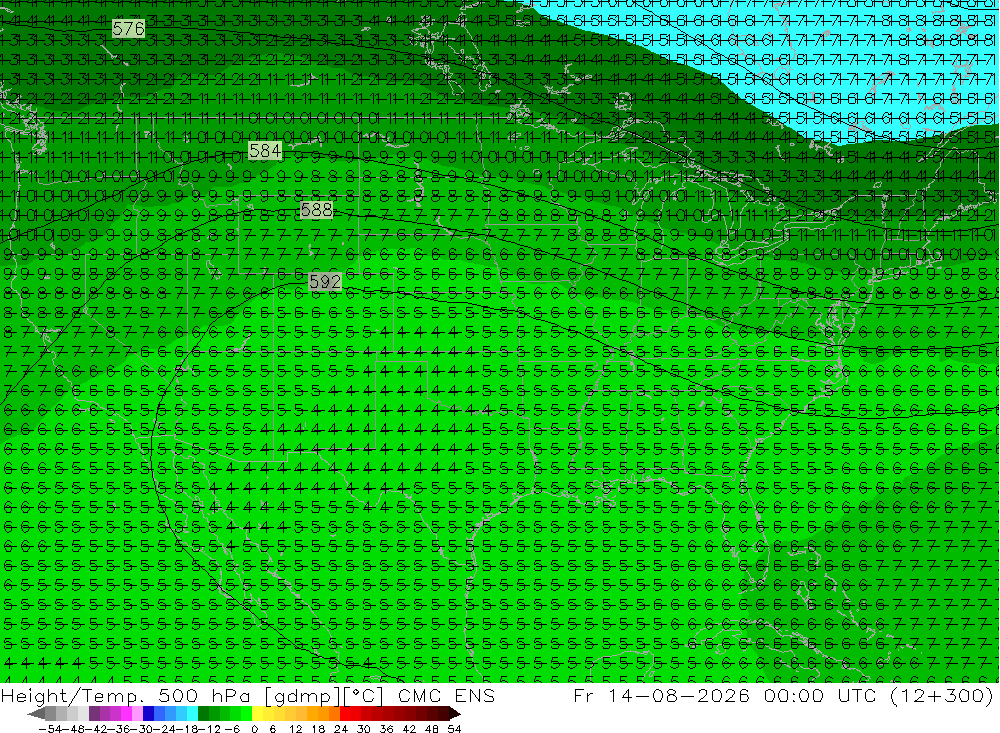This screenshot has height=733, width=1000.
Task: Click the '-6' legend value
Action: [x=232, y=729]
